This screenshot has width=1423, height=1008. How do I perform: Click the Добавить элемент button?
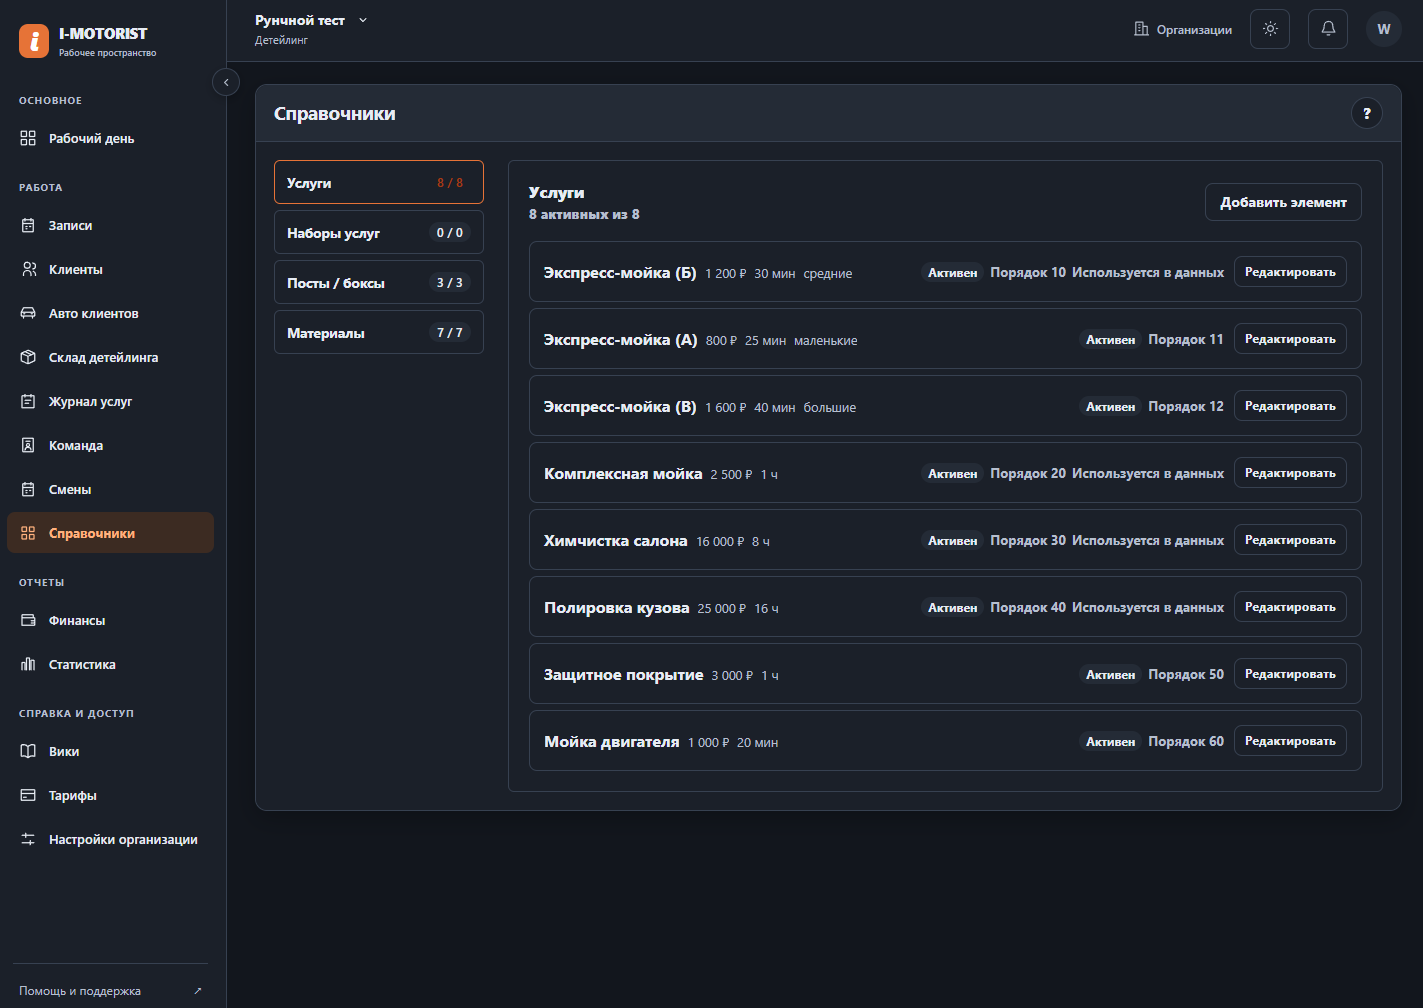tap(1283, 202)
